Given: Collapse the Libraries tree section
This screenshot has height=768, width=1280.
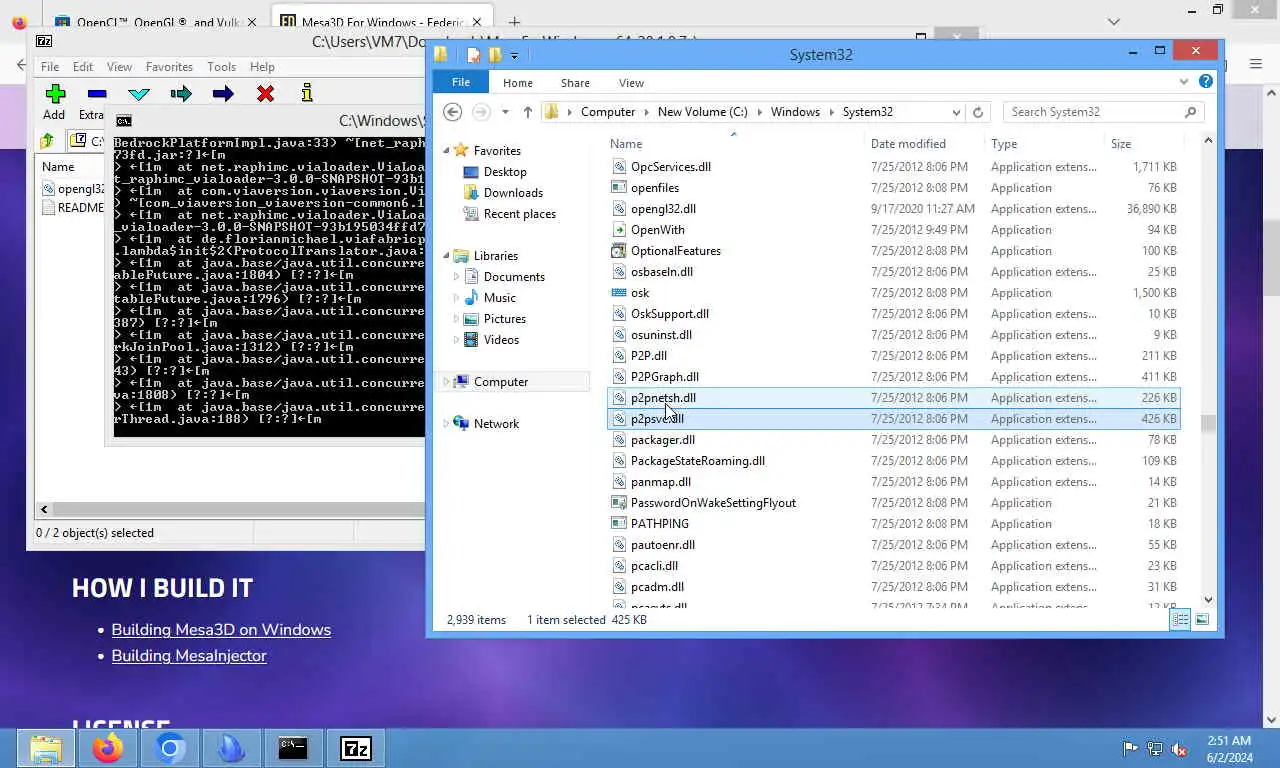Looking at the screenshot, I should tap(446, 255).
